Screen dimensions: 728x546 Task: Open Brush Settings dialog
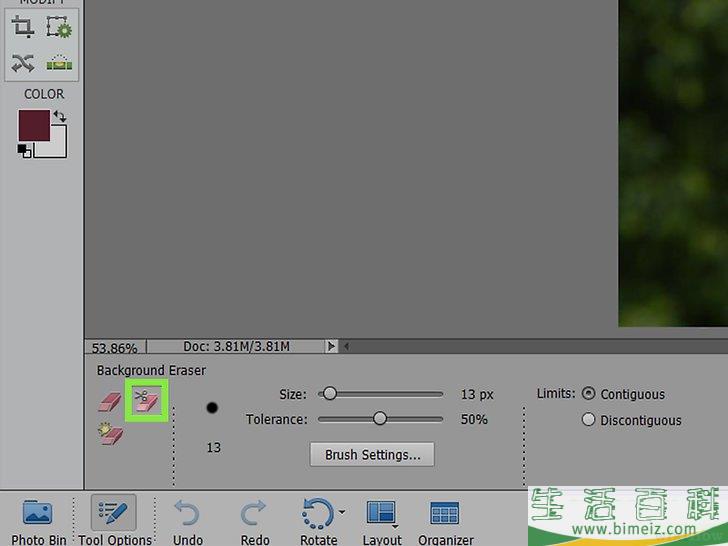pyautogui.click(x=372, y=455)
